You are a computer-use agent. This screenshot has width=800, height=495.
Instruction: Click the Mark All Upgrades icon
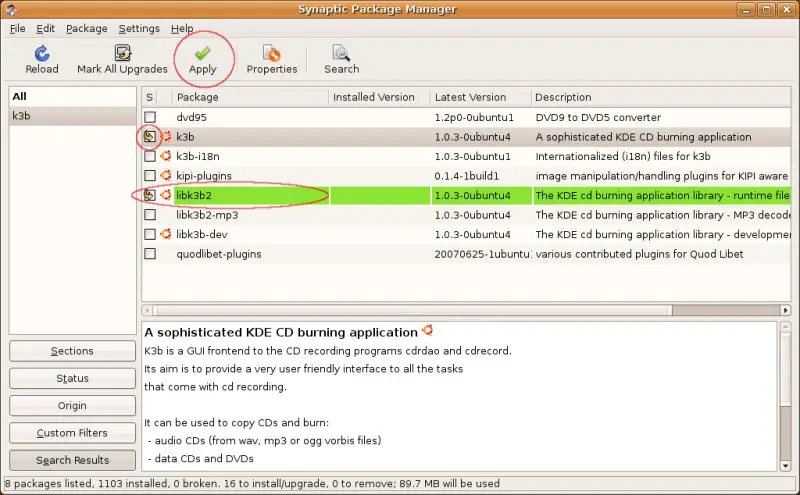click(122, 53)
